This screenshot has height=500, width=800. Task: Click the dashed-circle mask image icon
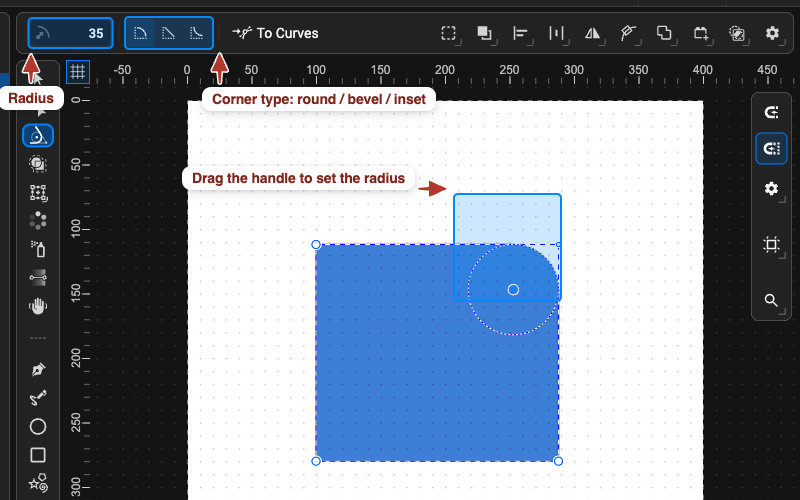click(737, 33)
